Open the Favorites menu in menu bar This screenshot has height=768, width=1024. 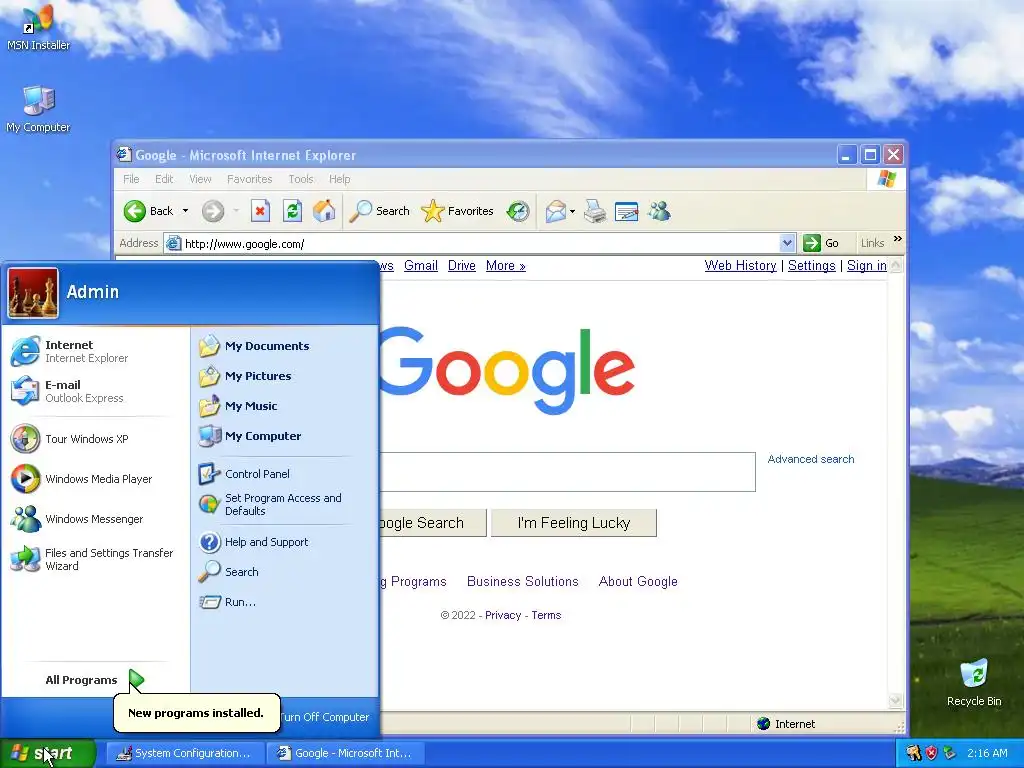(249, 179)
